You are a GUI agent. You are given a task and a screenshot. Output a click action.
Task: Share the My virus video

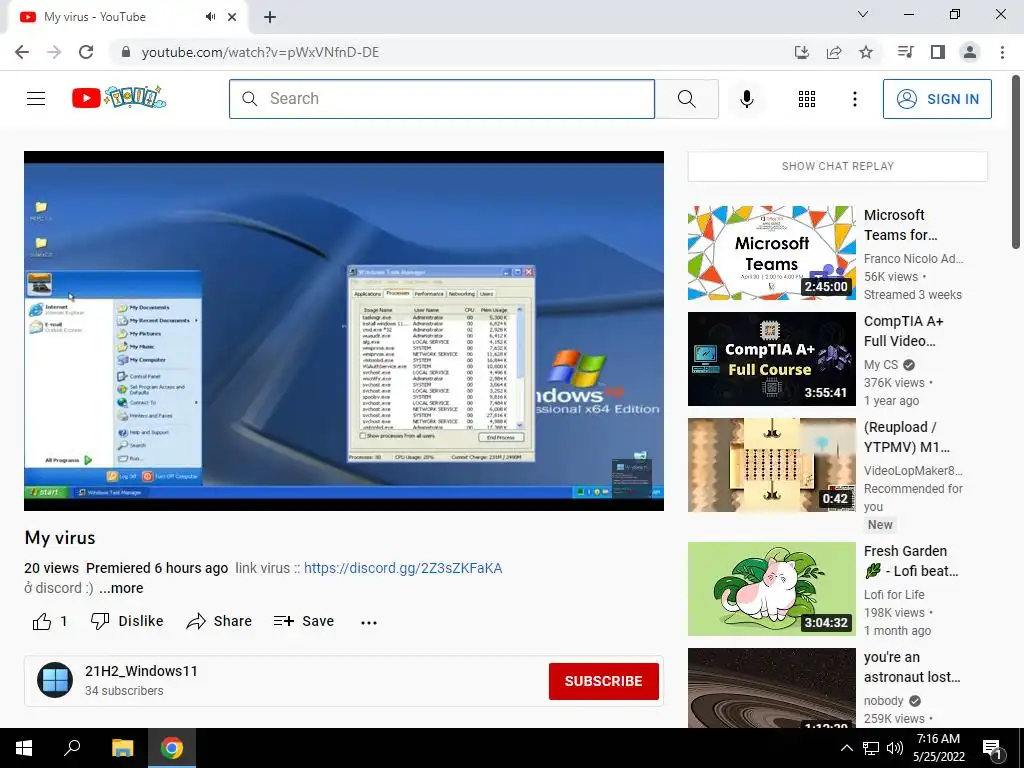pyautogui.click(x=219, y=621)
